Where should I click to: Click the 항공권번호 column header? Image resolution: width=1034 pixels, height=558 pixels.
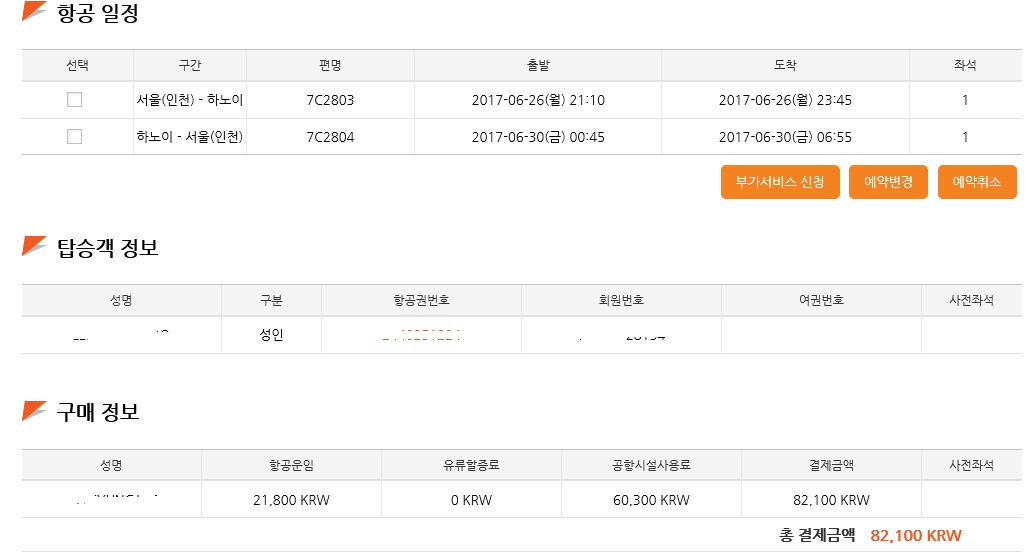[x=421, y=300]
